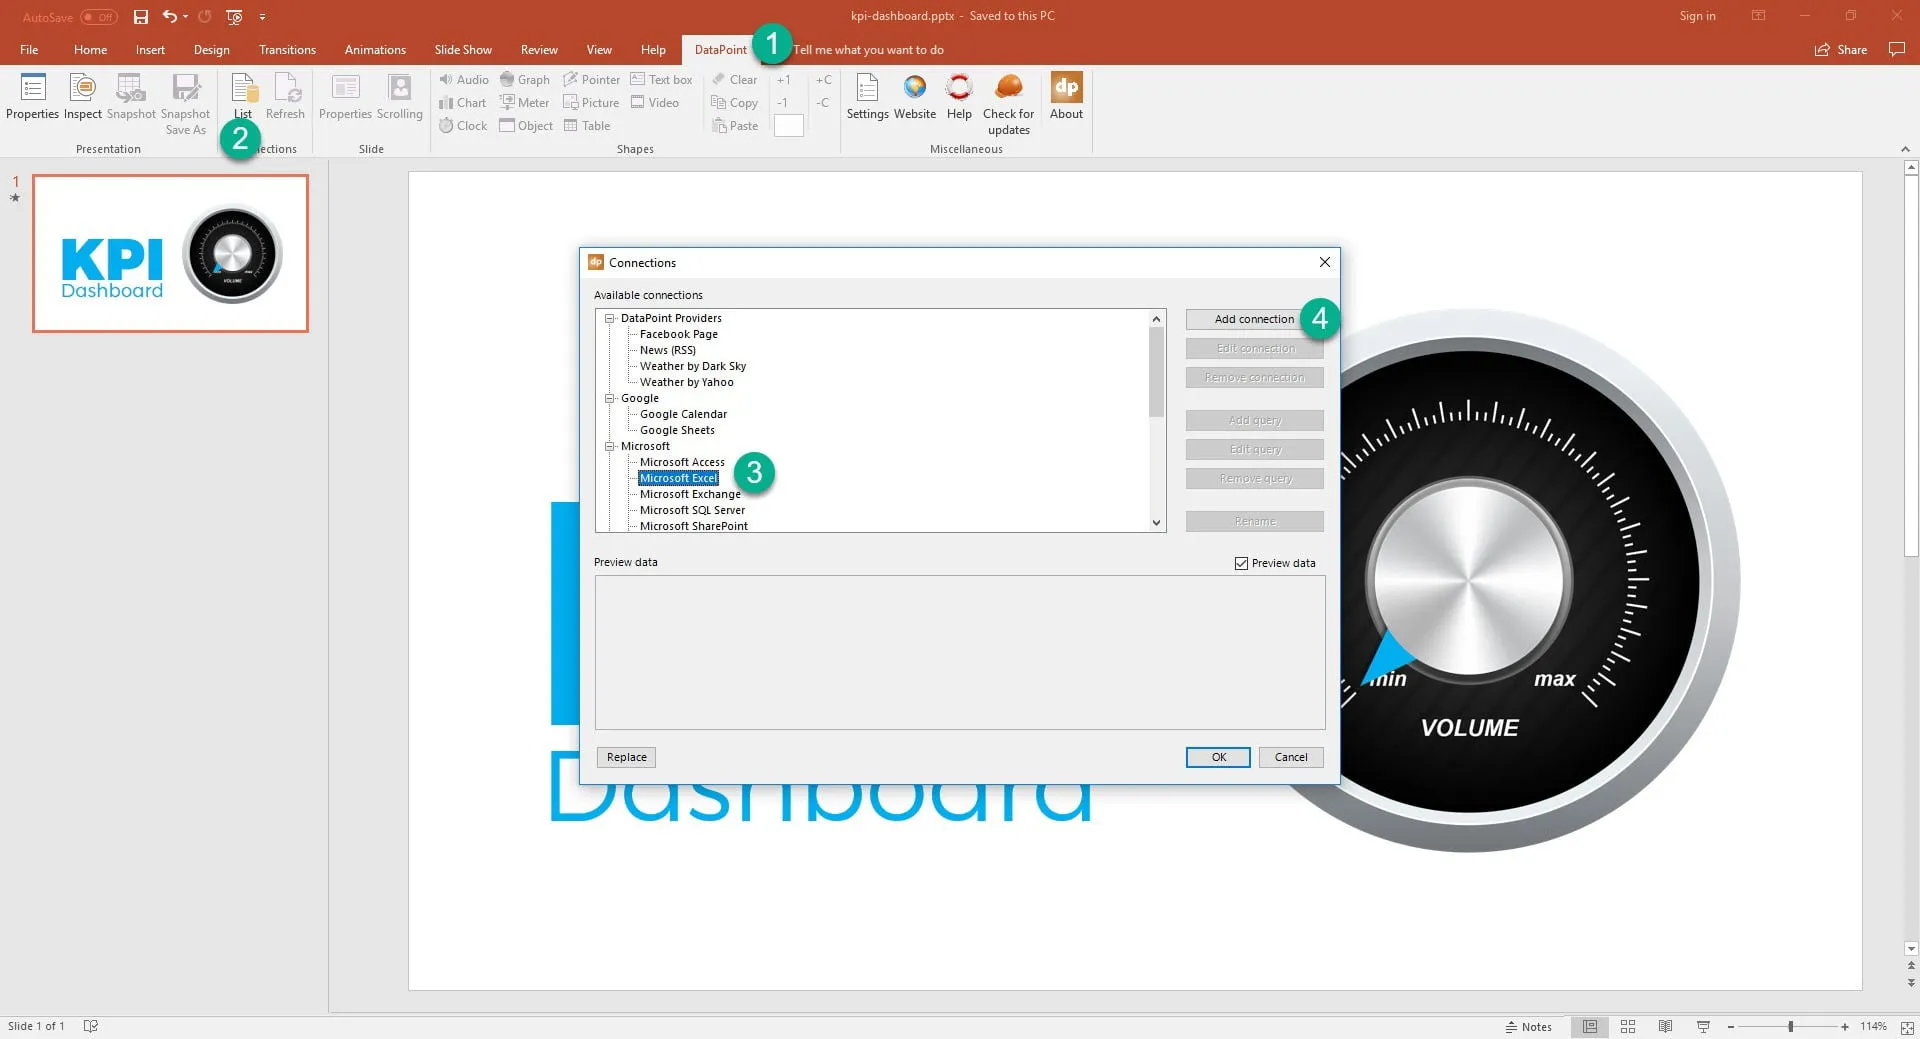
Task: Toggle the Preview data checkbox
Action: 1241,564
